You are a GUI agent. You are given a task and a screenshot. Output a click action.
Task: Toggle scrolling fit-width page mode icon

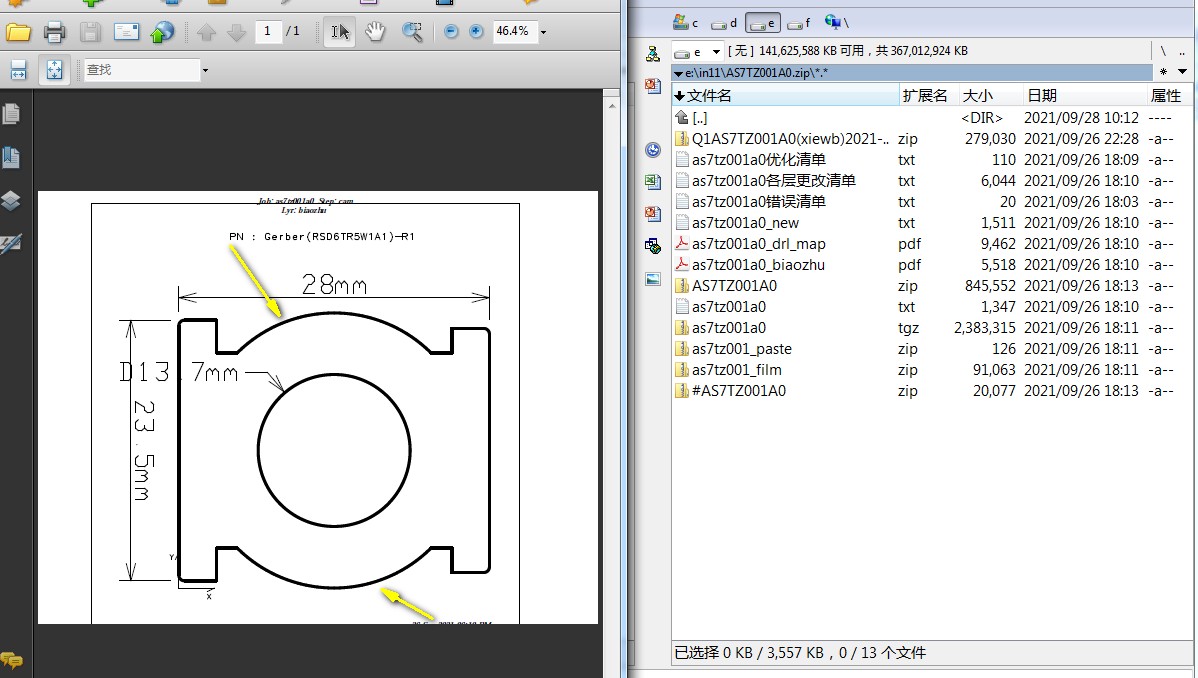pos(18,70)
